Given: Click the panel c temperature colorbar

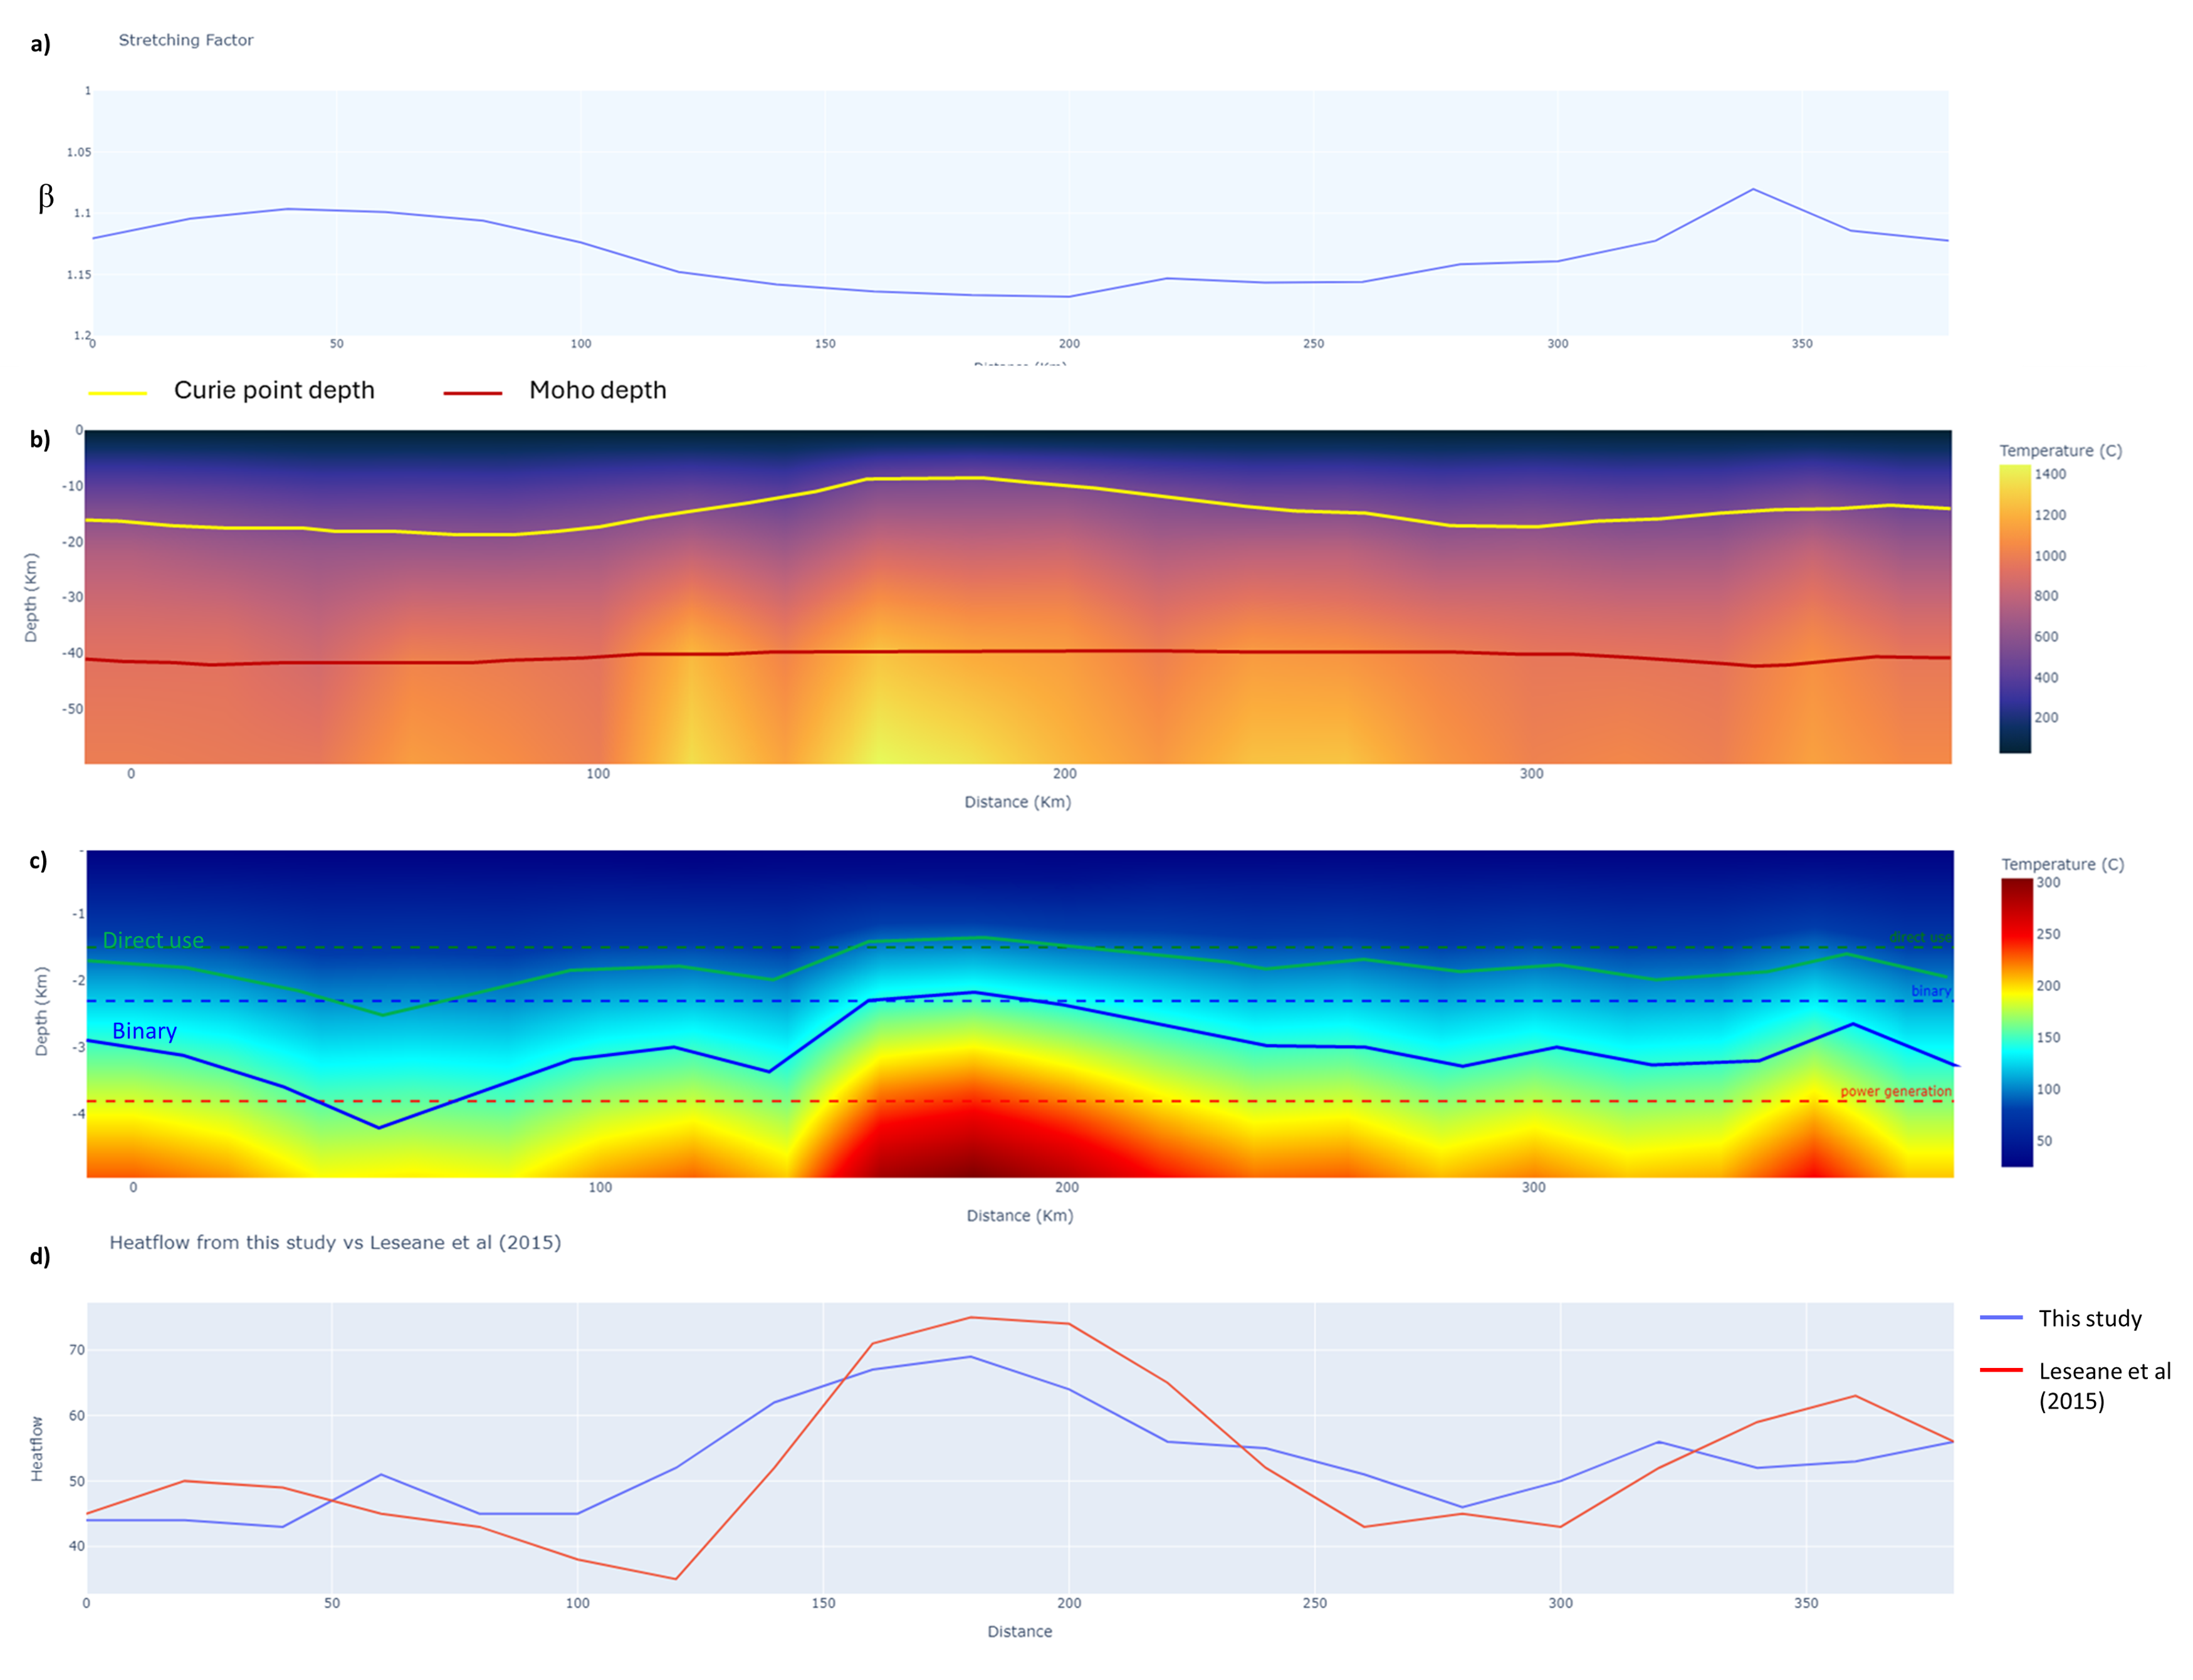Looking at the screenshot, I should tap(2016, 1022).
